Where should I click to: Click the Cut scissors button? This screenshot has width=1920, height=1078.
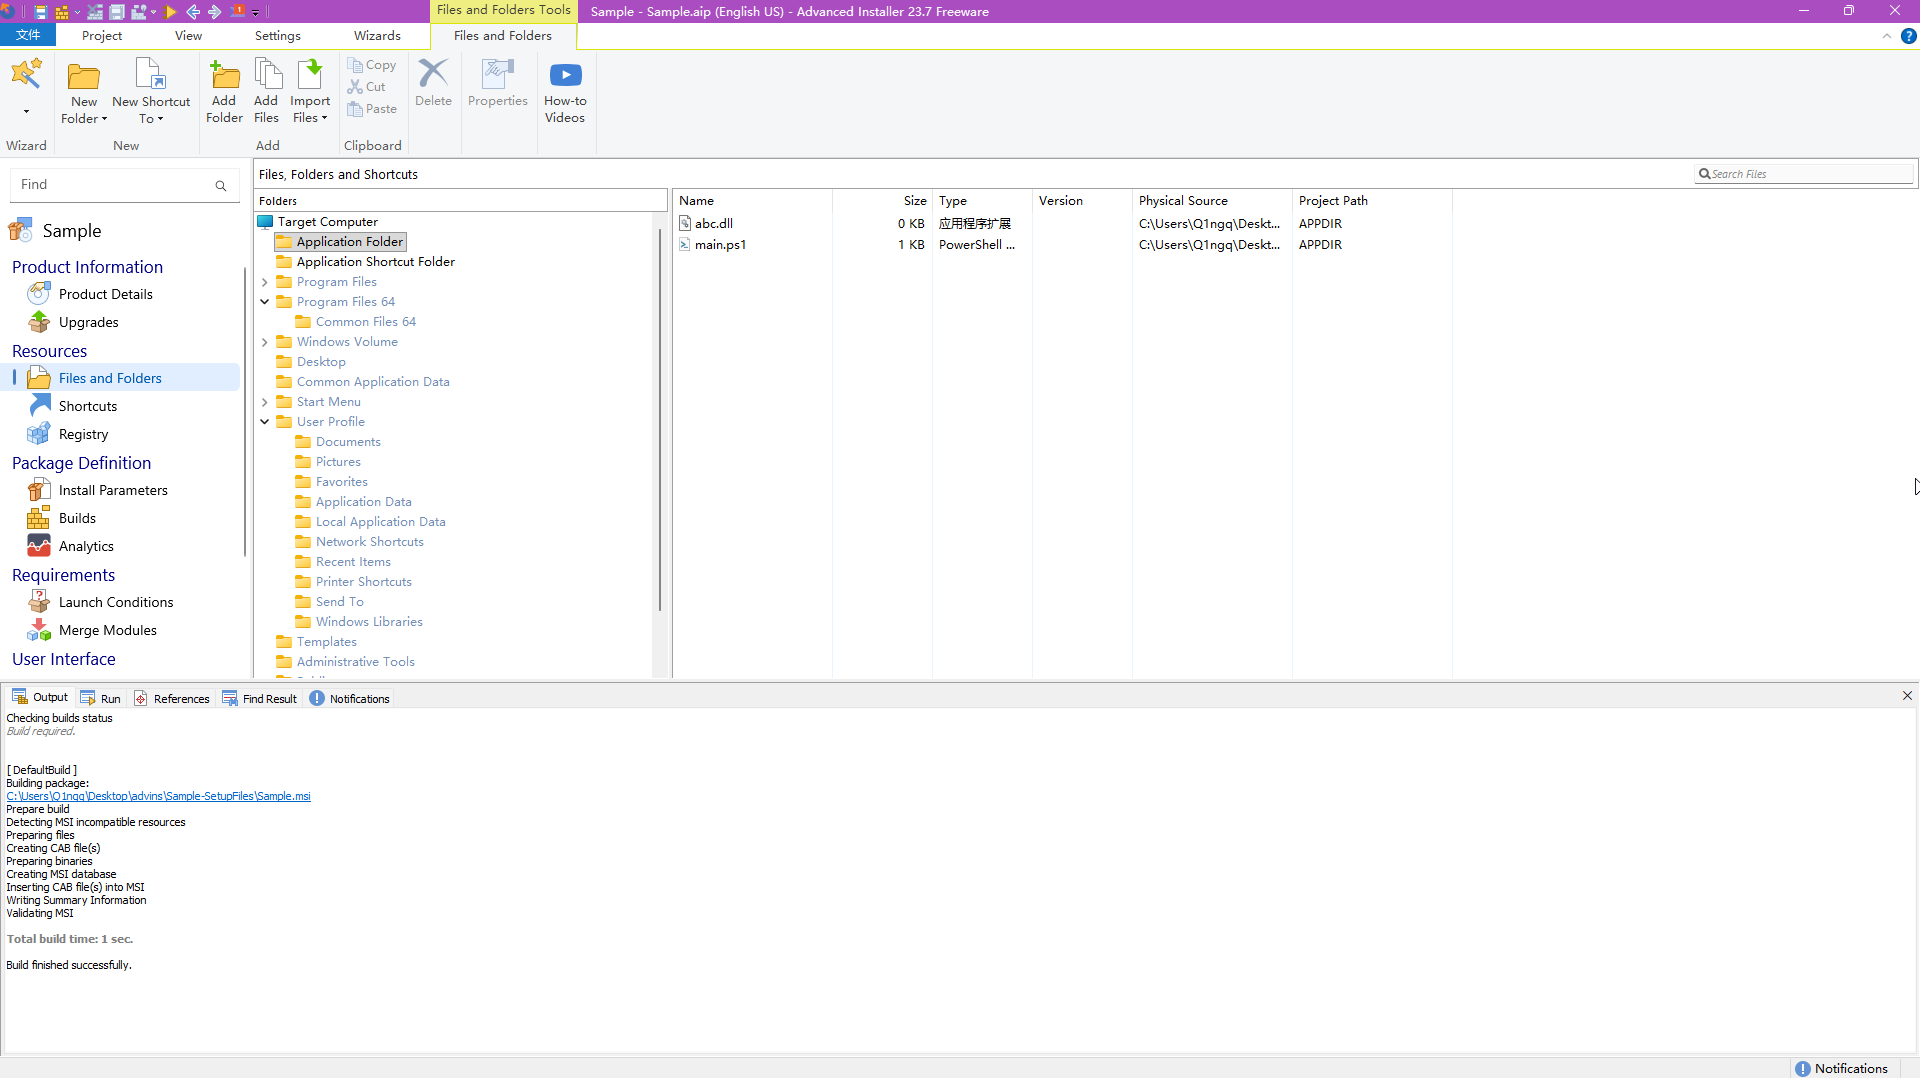coord(367,87)
